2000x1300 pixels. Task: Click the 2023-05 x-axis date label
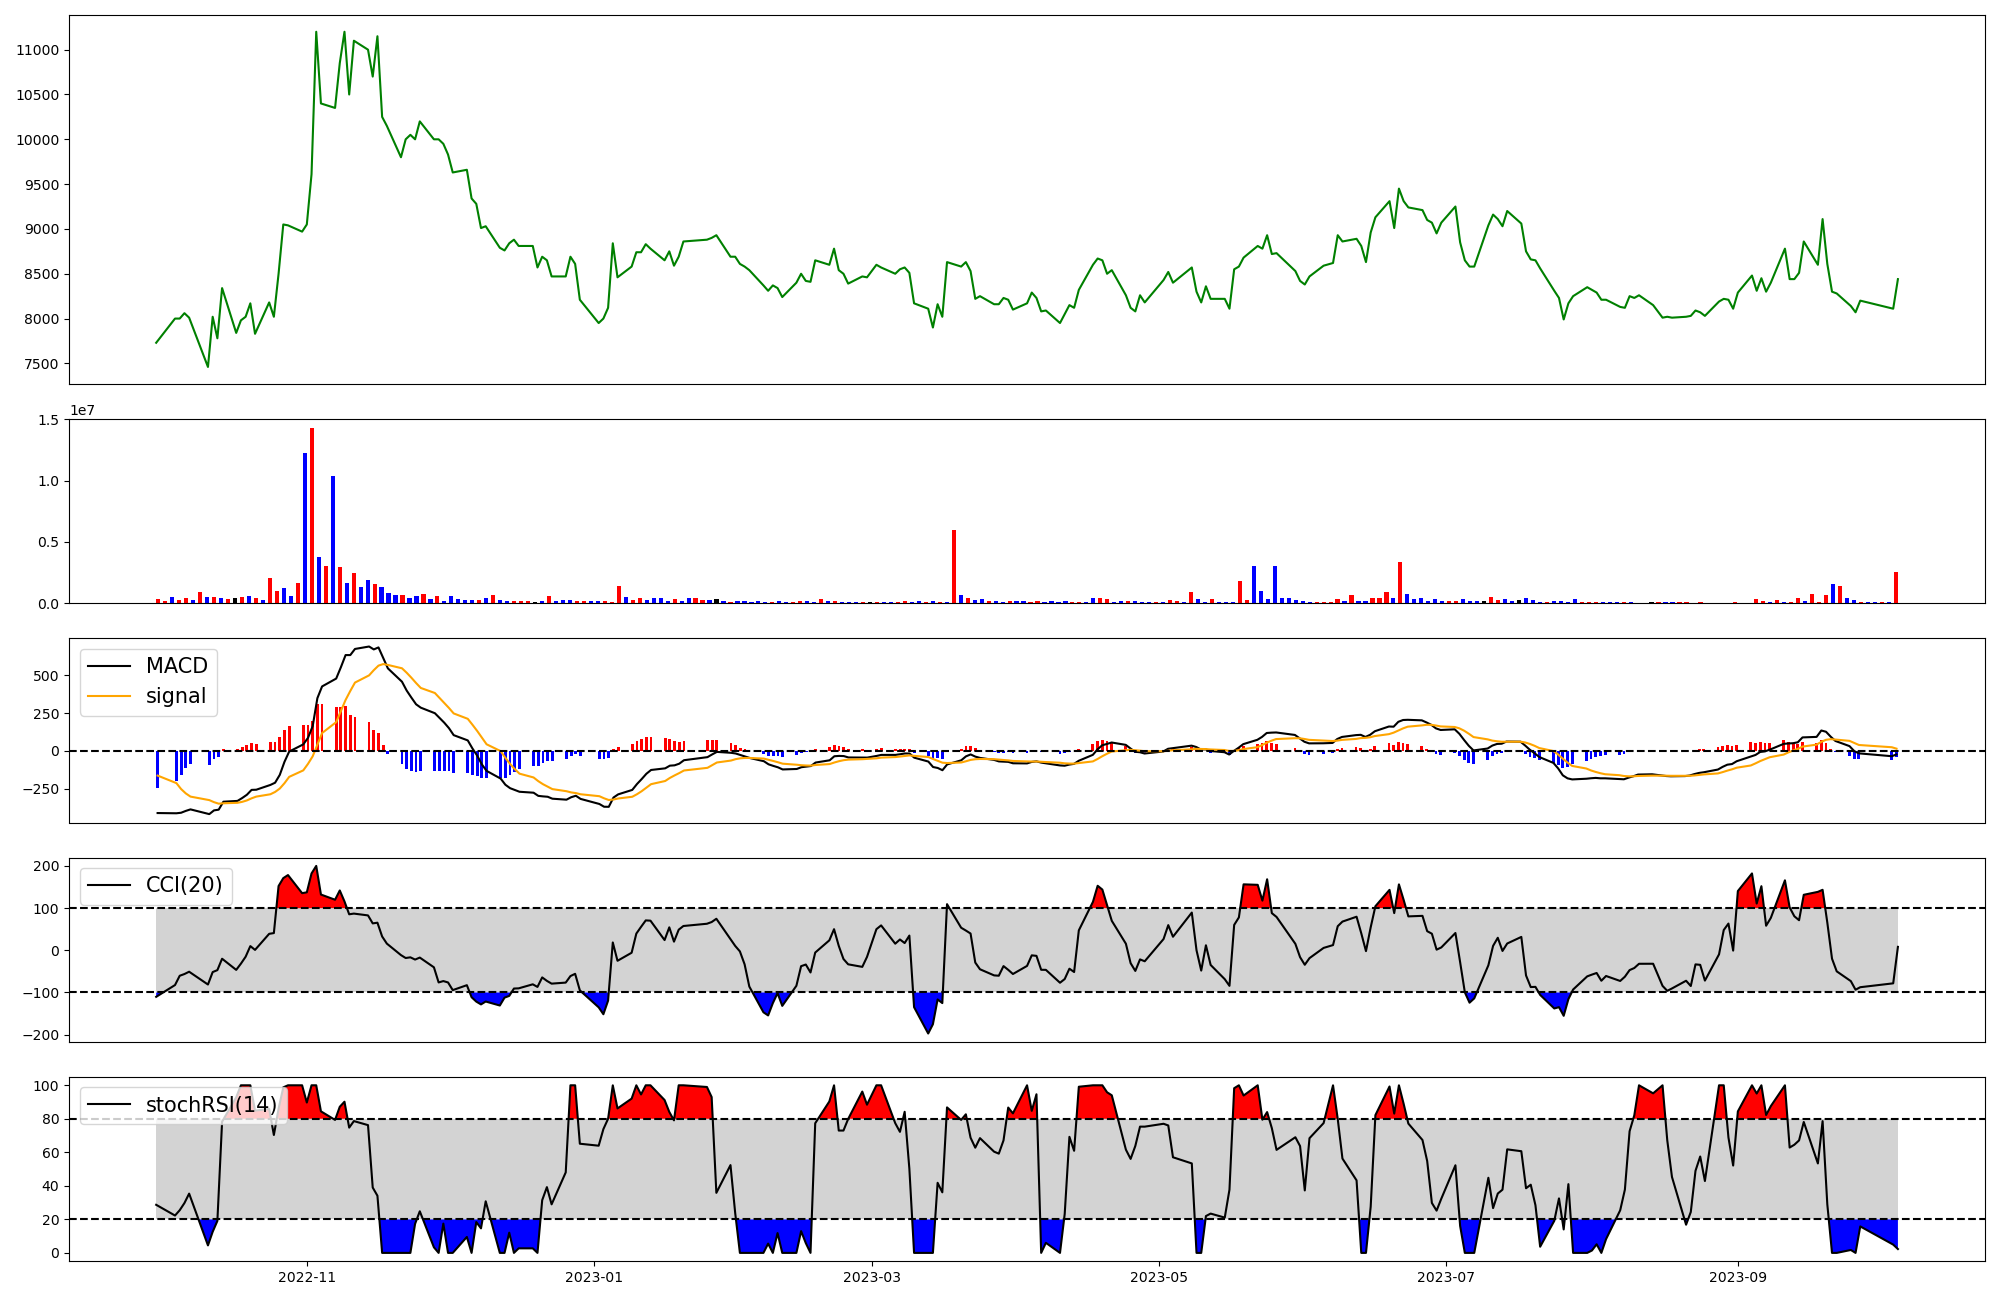(x=1159, y=1277)
